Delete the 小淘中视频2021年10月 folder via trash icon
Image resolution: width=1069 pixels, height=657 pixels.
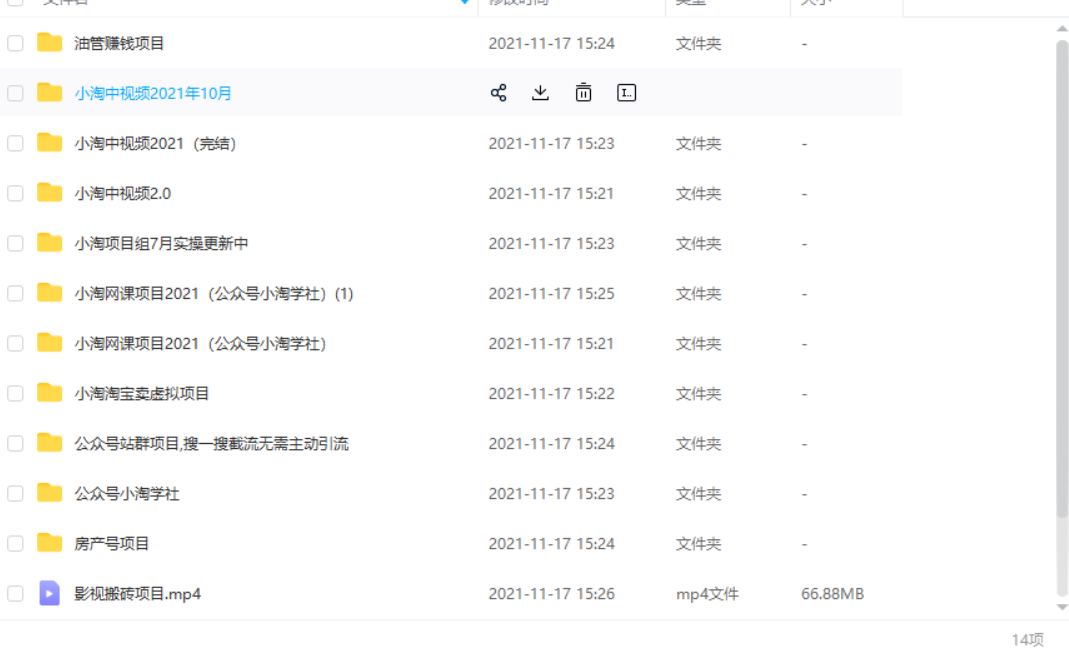pos(584,93)
